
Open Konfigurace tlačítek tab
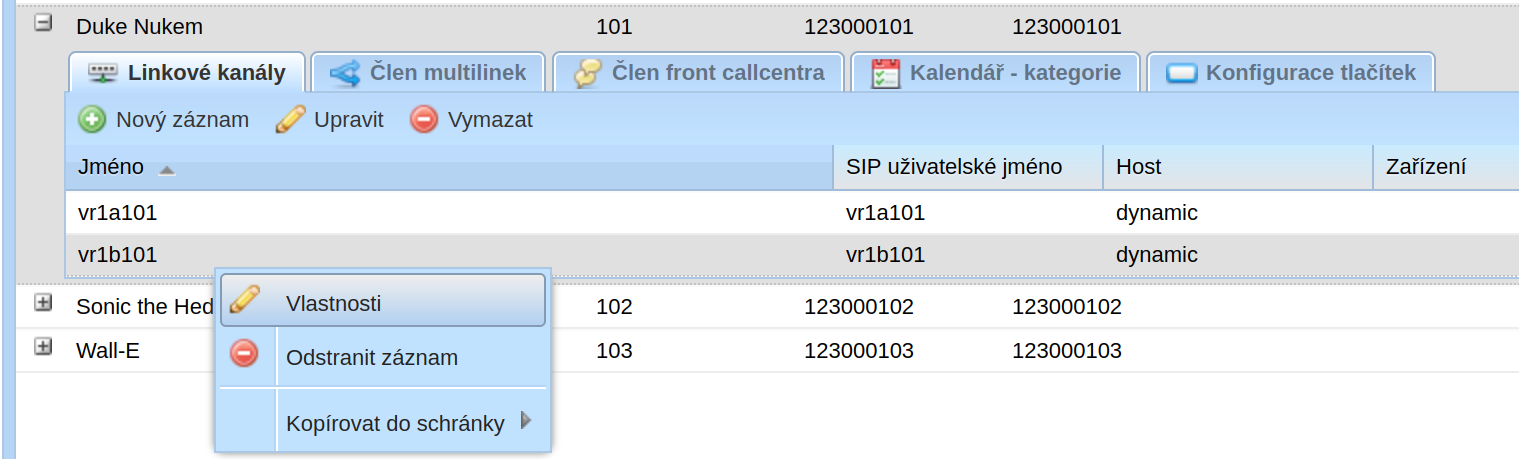click(x=1291, y=73)
